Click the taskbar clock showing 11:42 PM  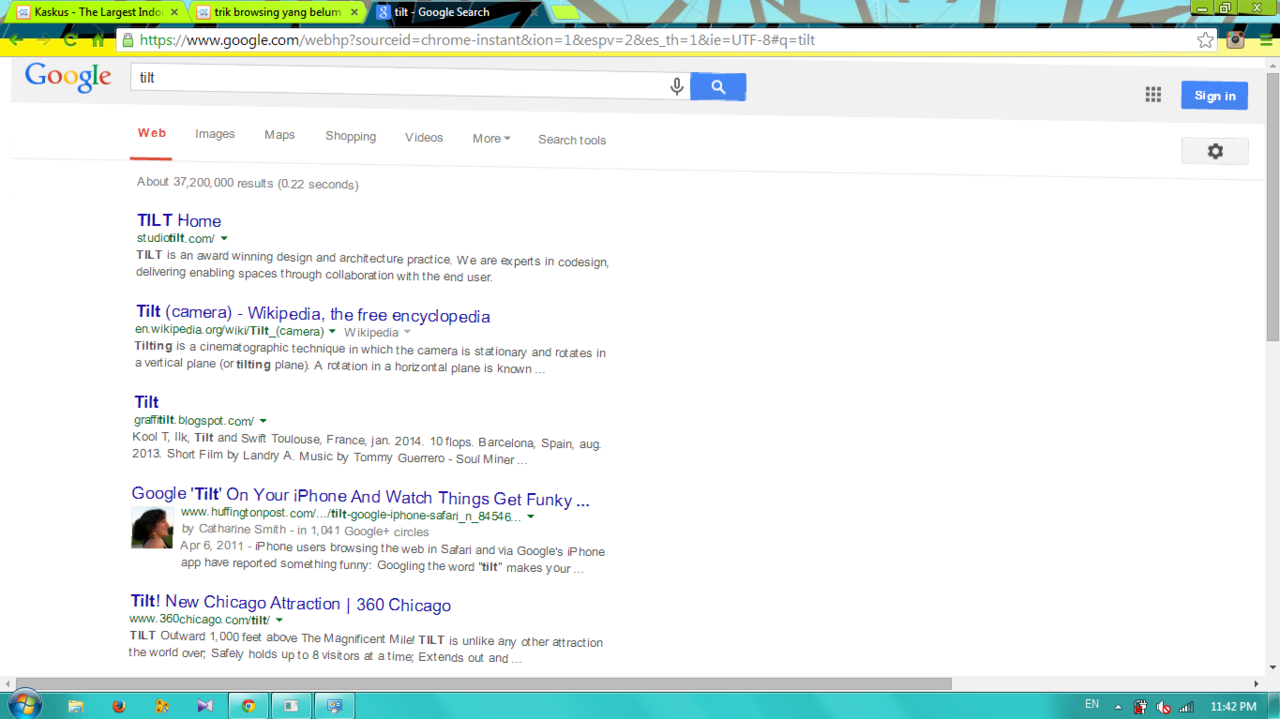click(1233, 706)
